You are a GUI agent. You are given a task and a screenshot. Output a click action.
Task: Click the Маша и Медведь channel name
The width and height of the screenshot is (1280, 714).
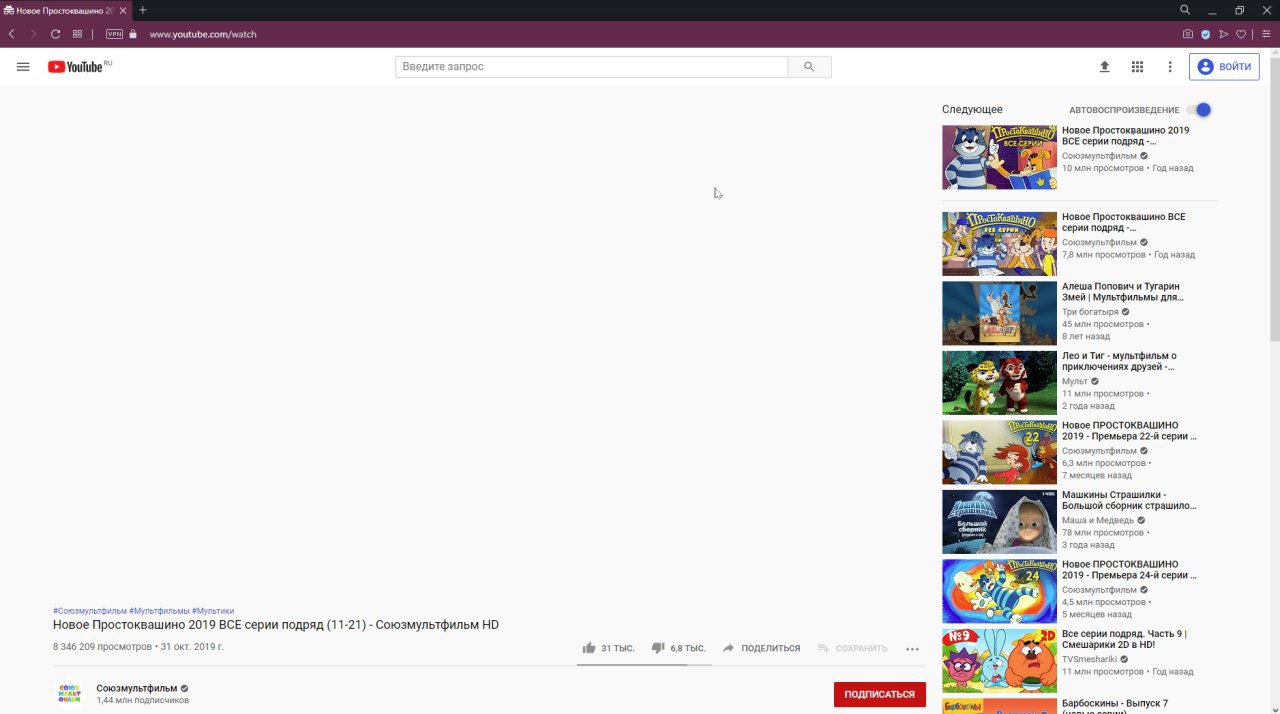click(x=1098, y=520)
